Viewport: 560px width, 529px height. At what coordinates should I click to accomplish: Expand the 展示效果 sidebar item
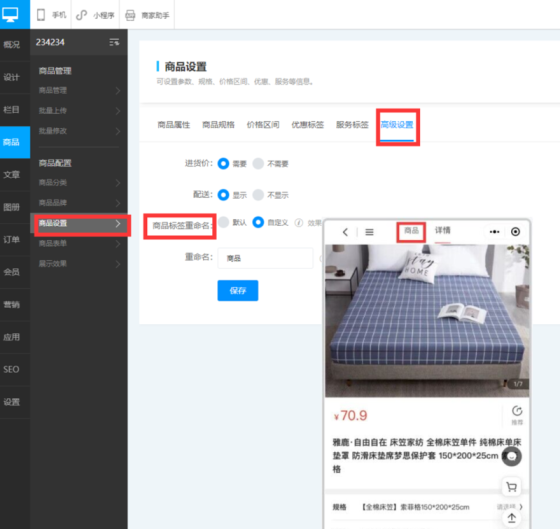pos(79,264)
